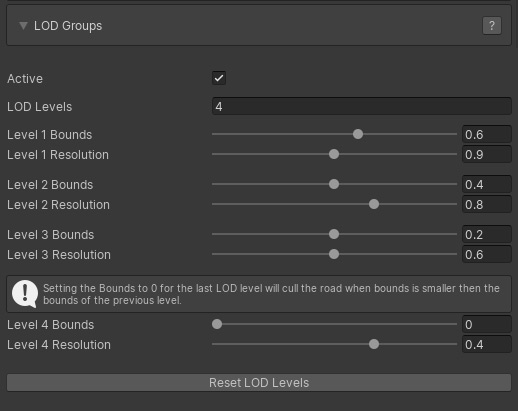Click the Level 1 Bounds slider handle
Image resolution: width=518 pixels, height=411 pixels.
358,134
